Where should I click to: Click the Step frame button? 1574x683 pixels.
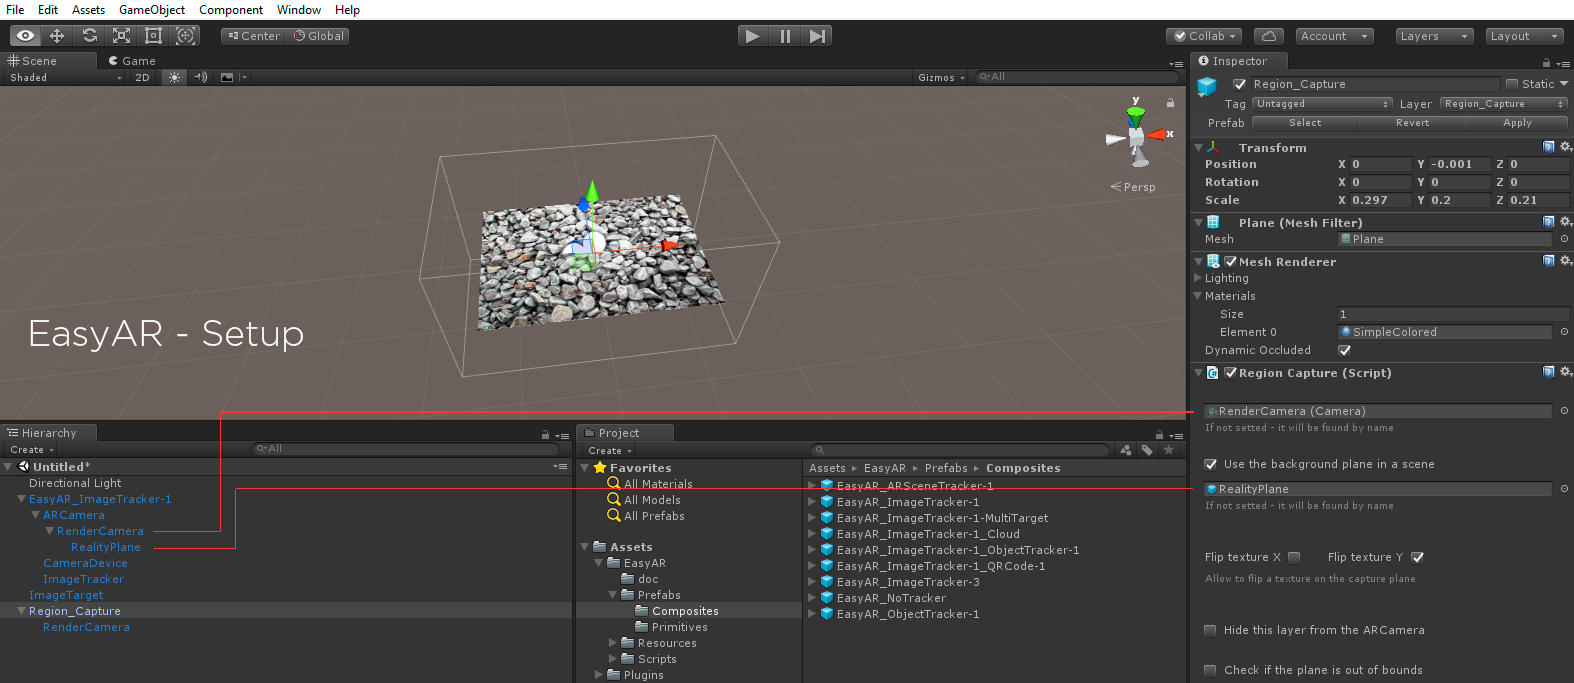pos(817,36)
